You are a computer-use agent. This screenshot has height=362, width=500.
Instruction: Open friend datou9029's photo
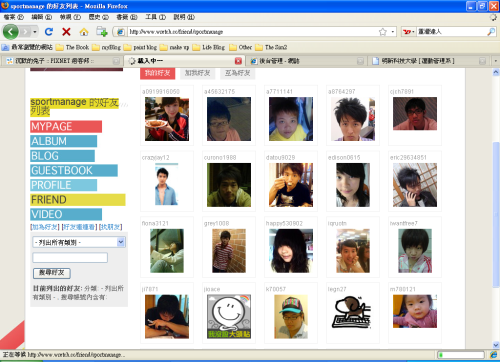(x=291, y=185)
